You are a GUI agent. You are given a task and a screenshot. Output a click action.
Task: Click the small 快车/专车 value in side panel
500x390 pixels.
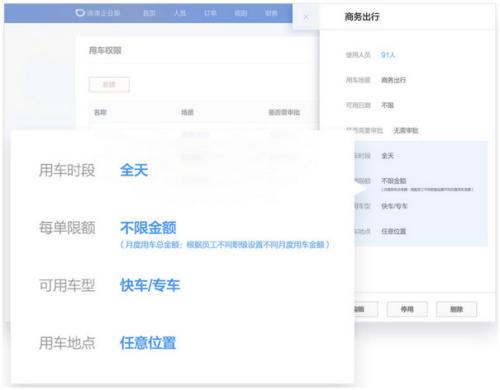[394, 206]
